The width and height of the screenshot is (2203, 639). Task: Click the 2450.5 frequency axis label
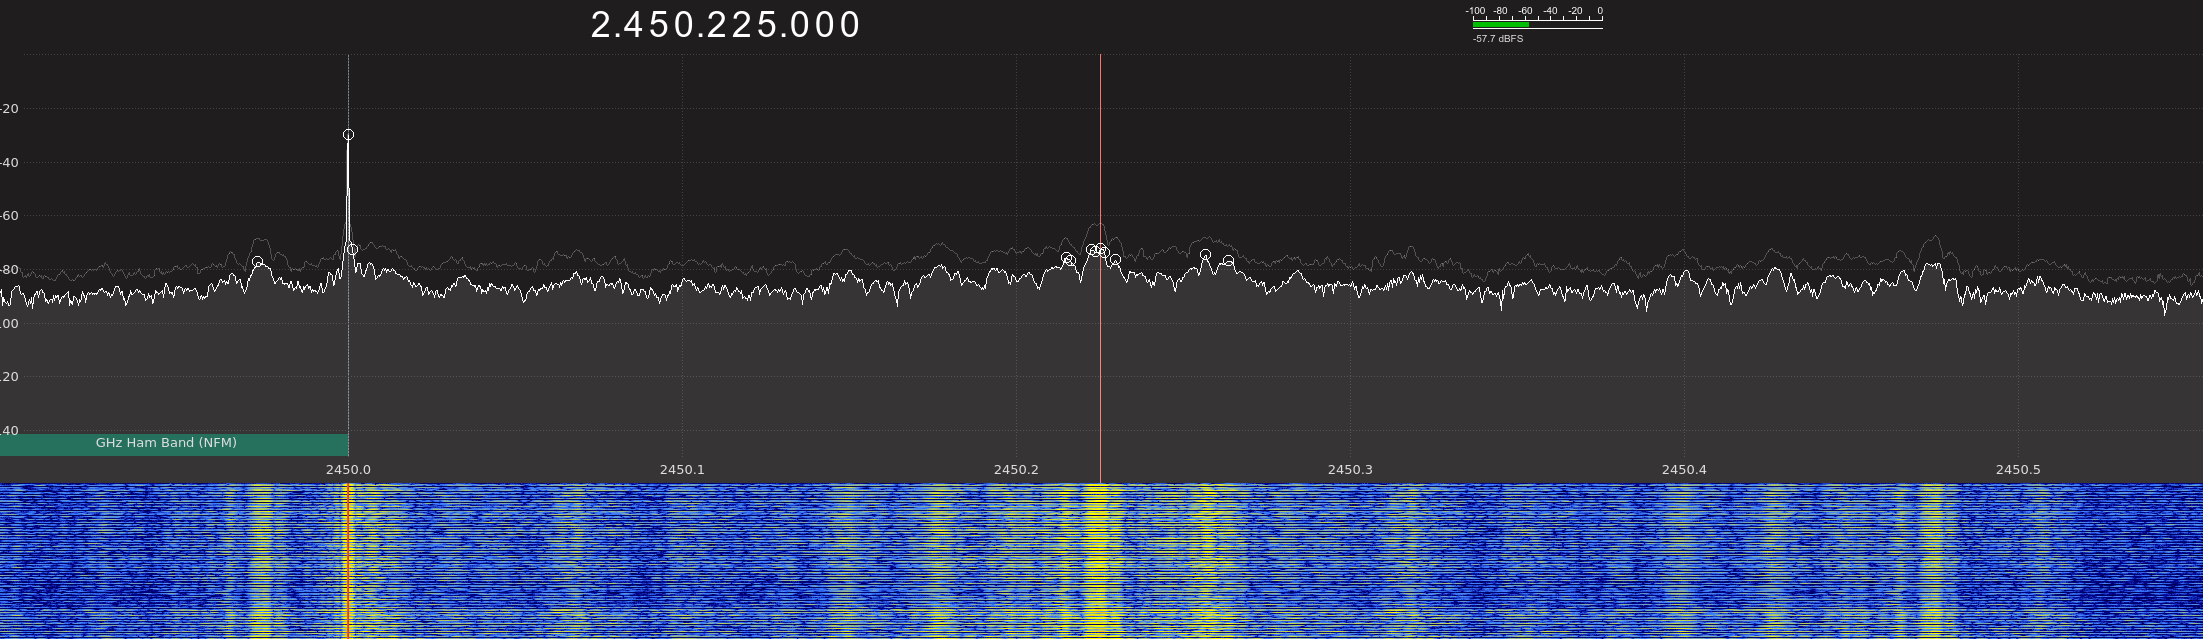pos(2018,470)
